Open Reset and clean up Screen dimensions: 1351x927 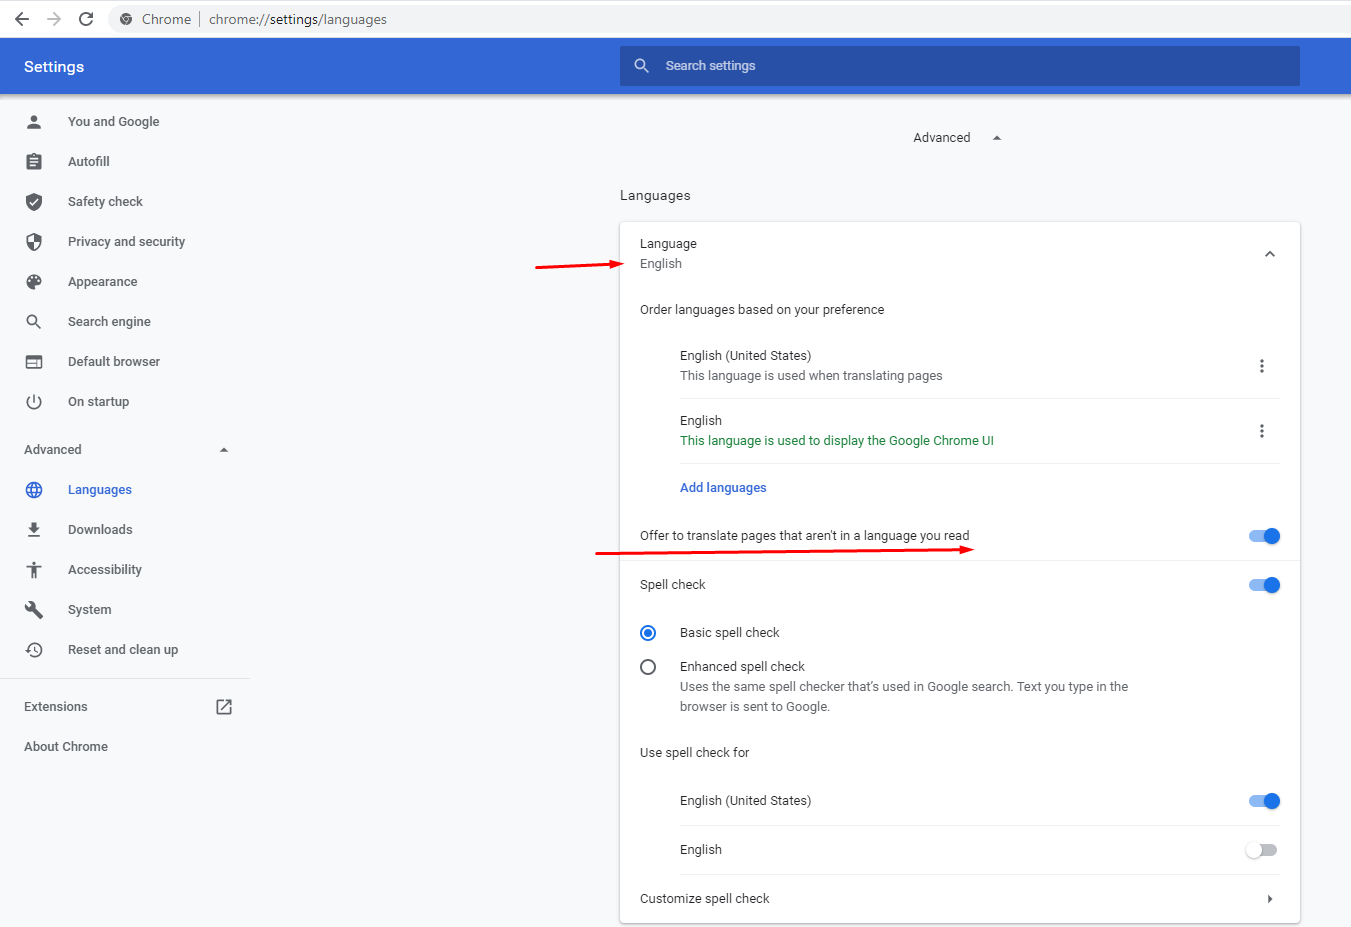click(x=123, y=650)
